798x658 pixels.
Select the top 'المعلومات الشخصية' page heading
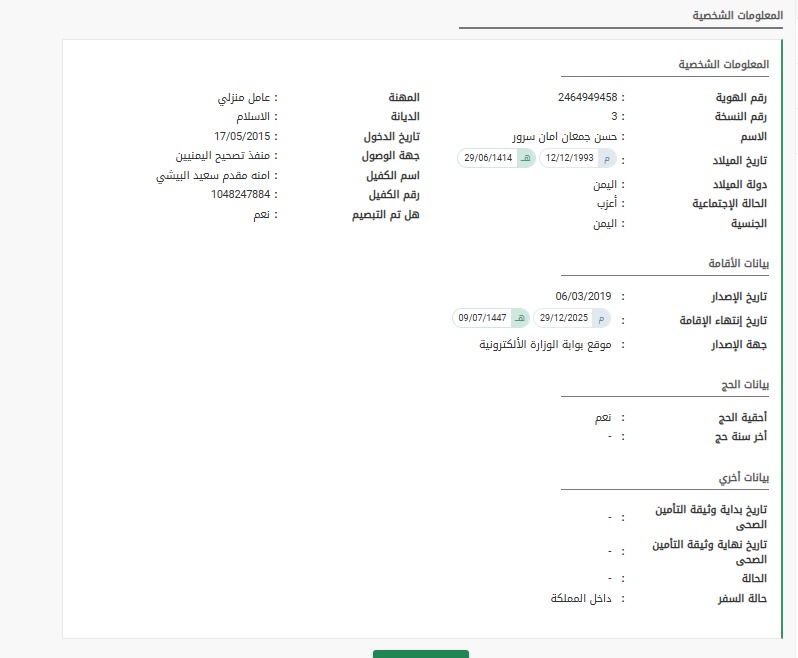click(730, 17)
